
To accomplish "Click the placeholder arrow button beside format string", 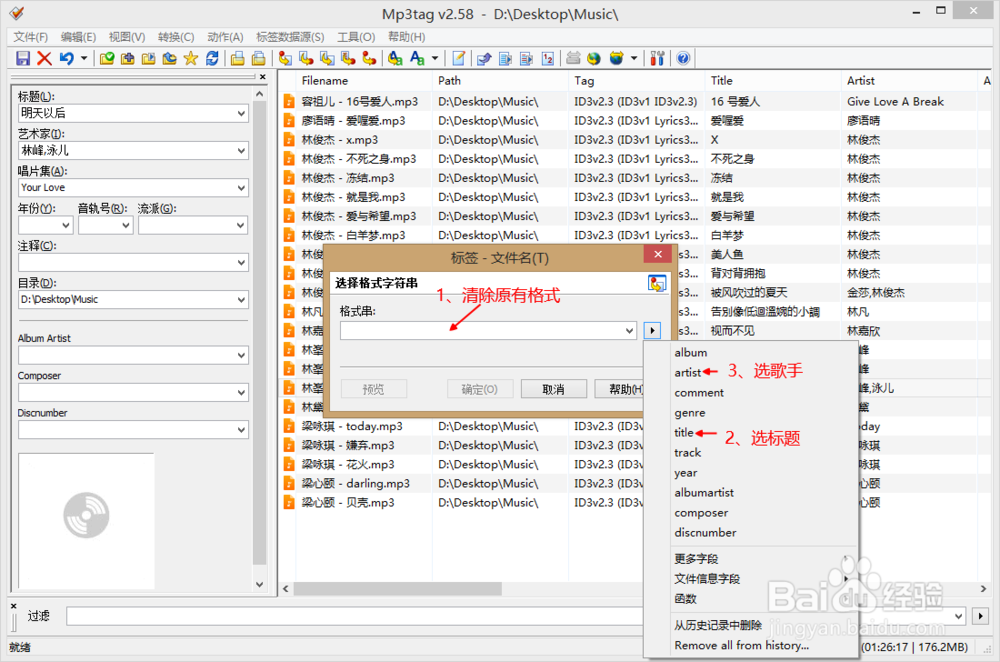I will (652, 330).
